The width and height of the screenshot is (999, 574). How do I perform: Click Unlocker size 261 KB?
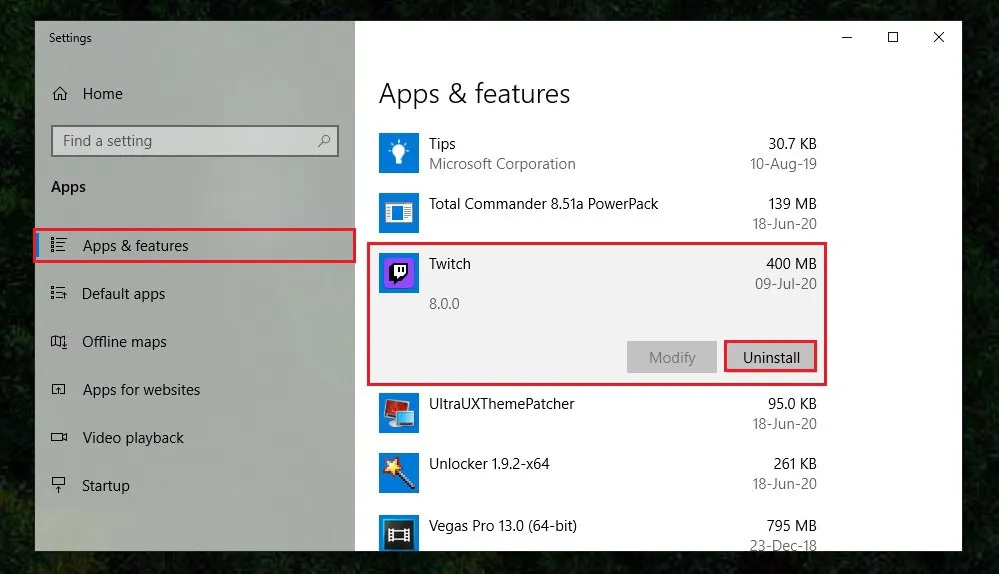(795, 464)
